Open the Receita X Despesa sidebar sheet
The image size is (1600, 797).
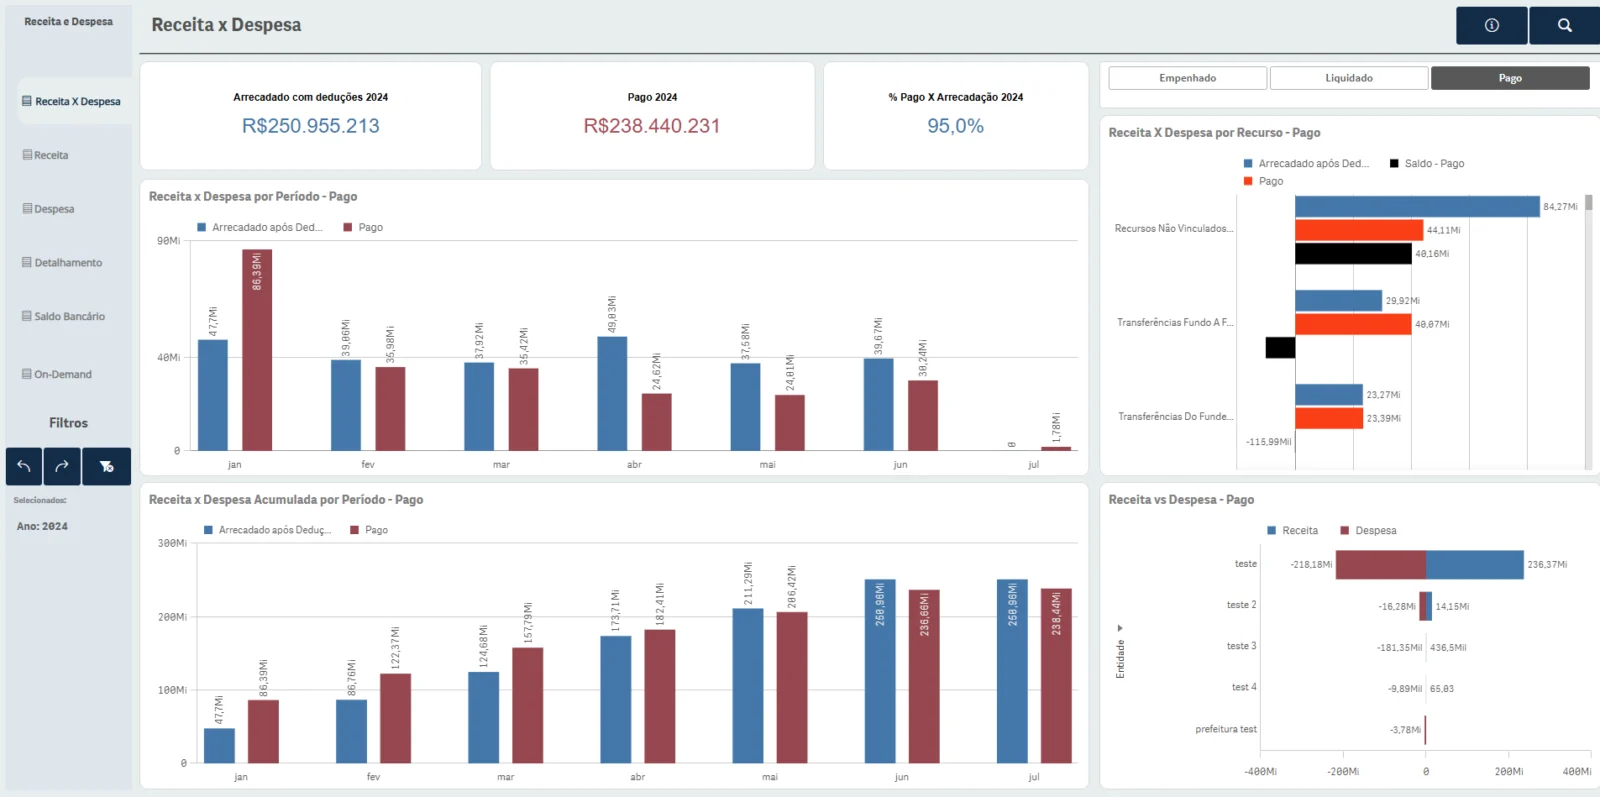(x=76, y=101)
